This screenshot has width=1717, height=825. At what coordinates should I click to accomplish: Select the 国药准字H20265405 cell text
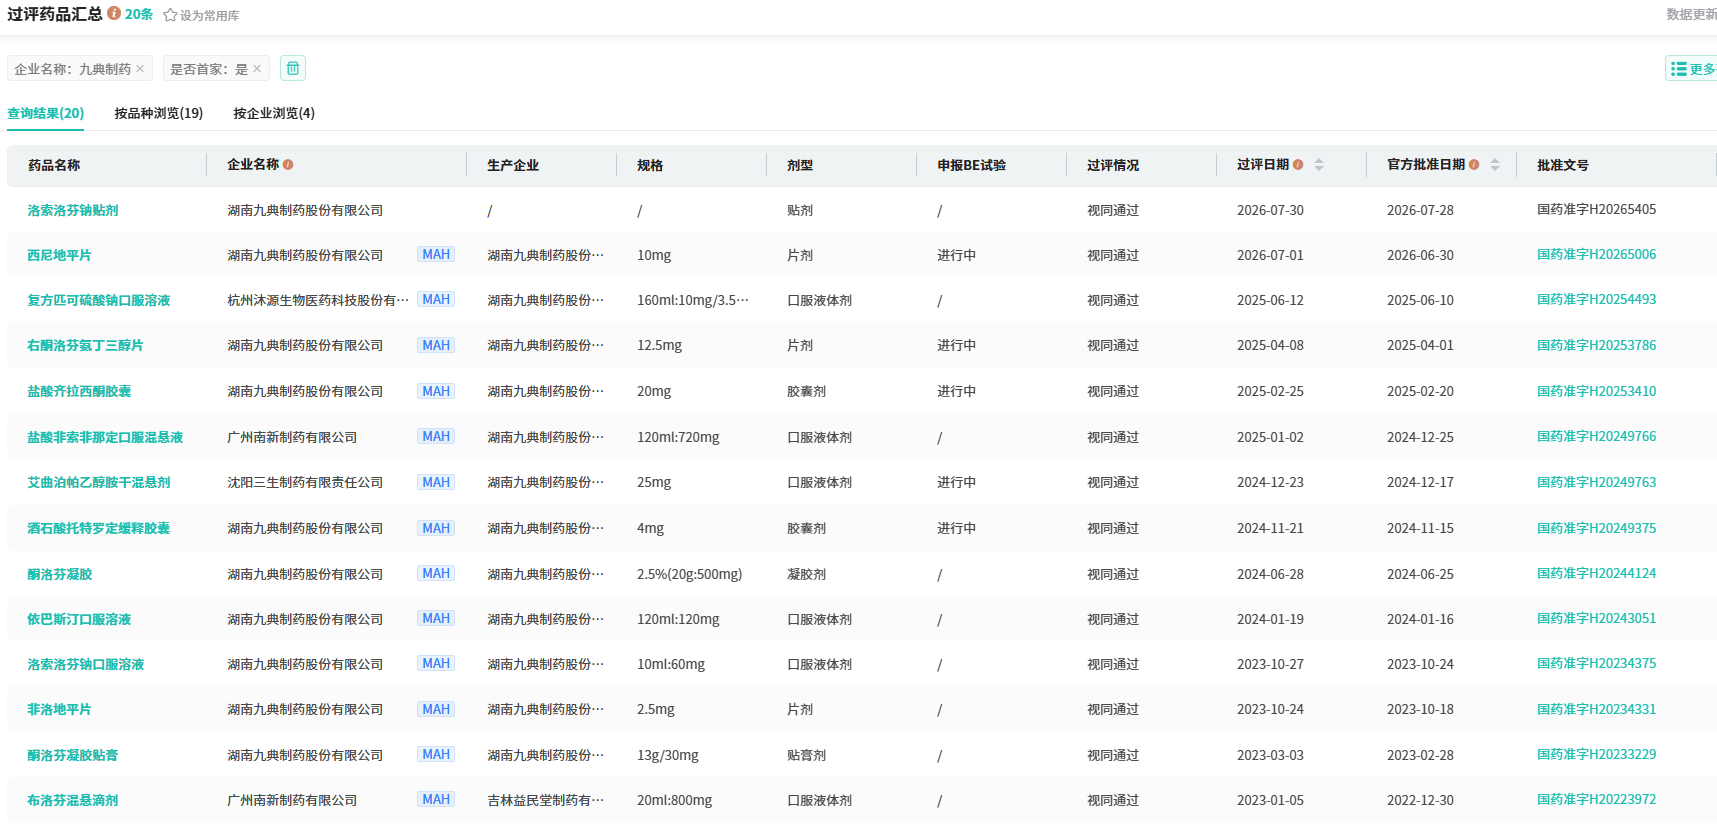pyautogui.click(x=1596, y=210)
